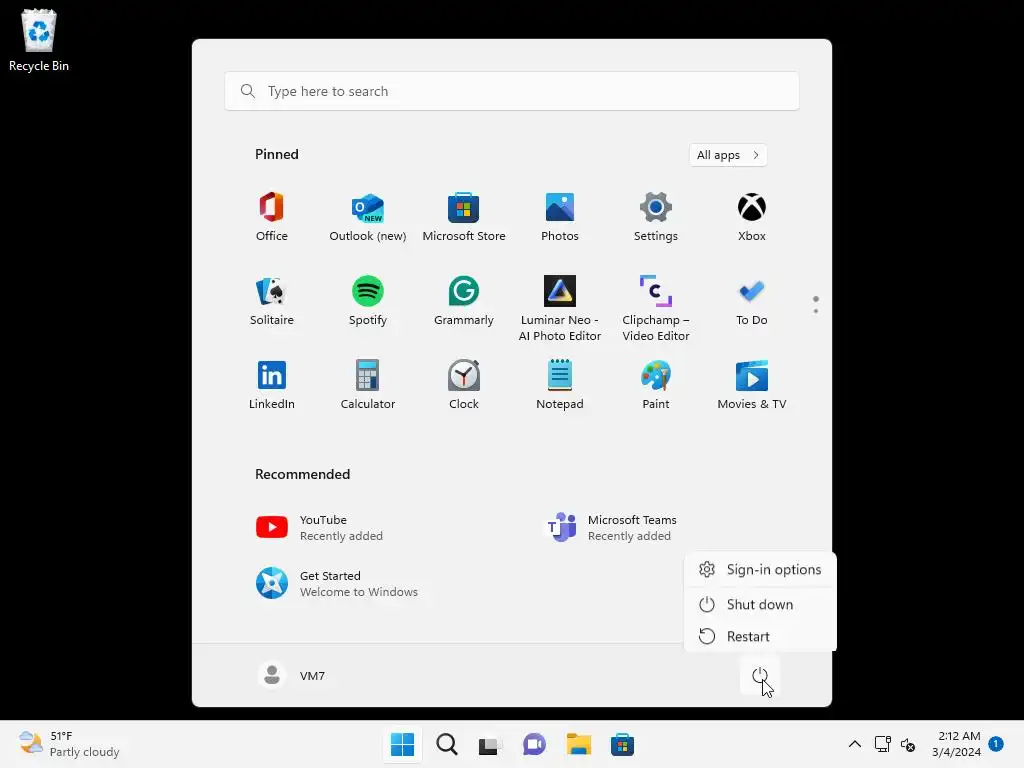Screen dimensions: 1024x768
Task: Choose Restart from the power menu
Action: click(760, 636)
